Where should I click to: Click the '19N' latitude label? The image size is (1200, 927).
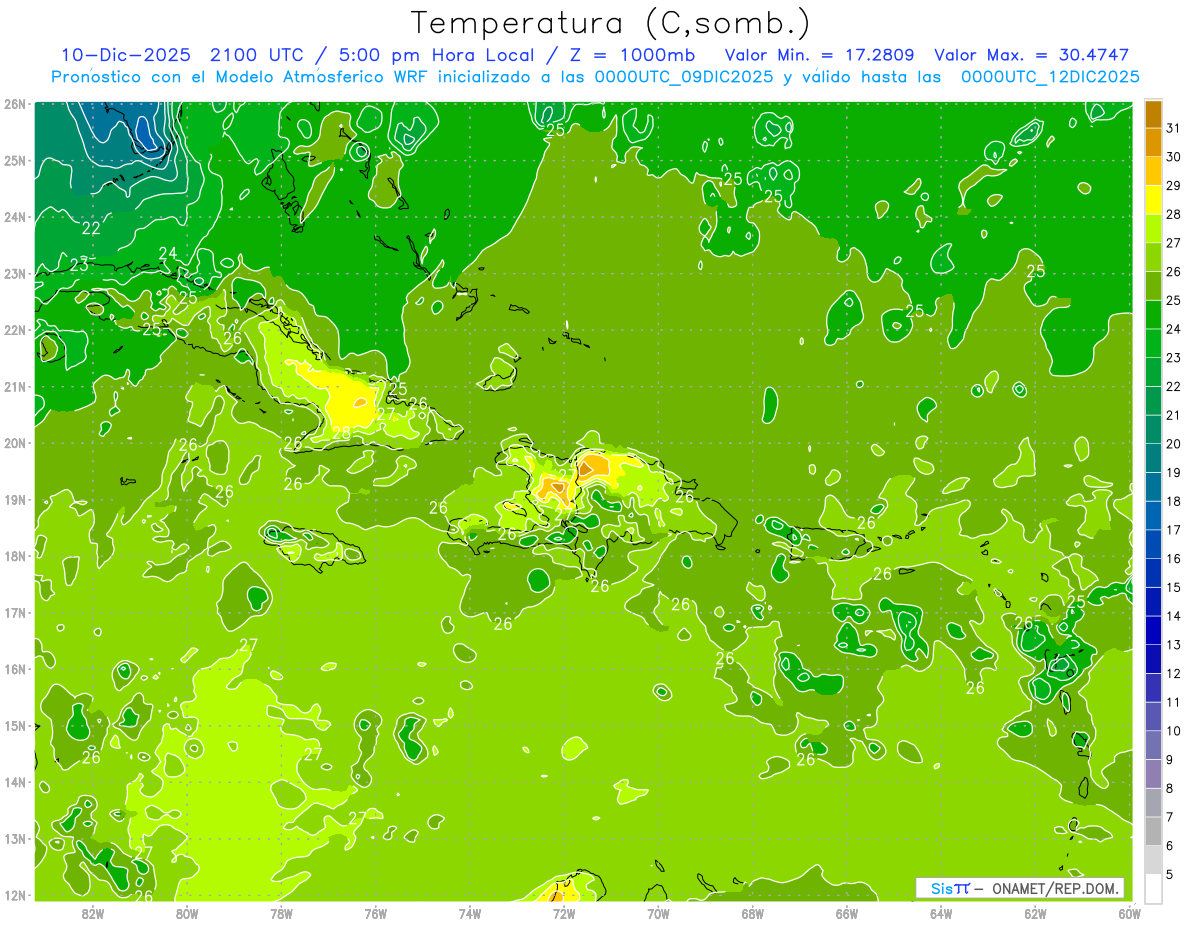point(14,500)
